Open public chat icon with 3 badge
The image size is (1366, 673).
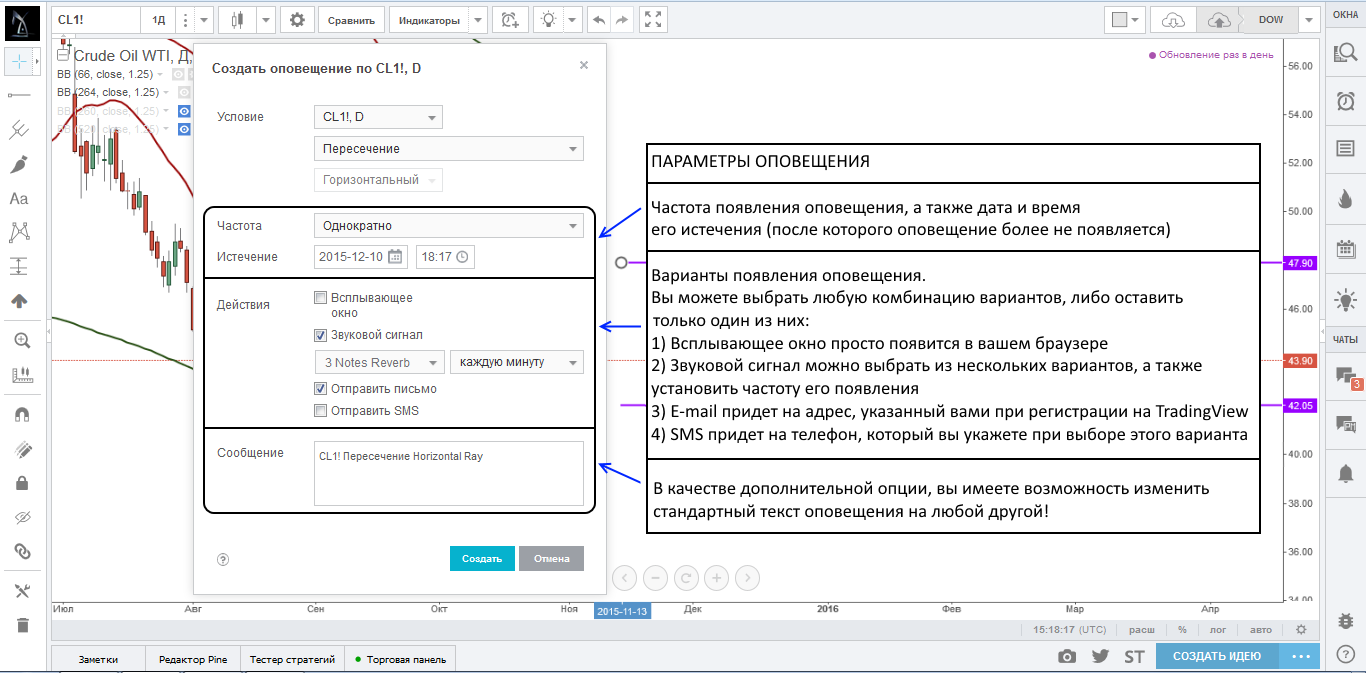pos(1345,376)
